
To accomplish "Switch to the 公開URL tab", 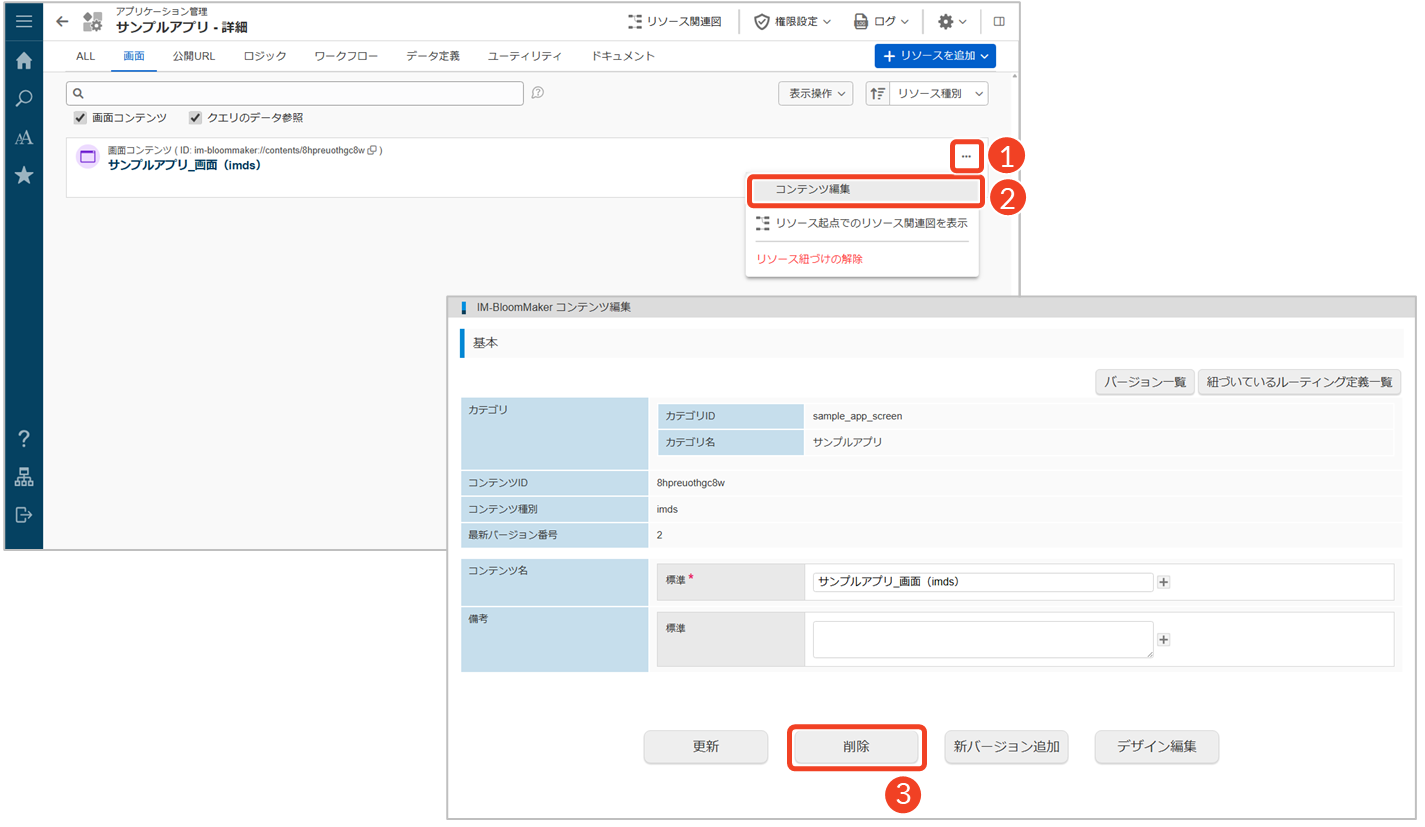I will pyautogui.click(x=193, y=56).
